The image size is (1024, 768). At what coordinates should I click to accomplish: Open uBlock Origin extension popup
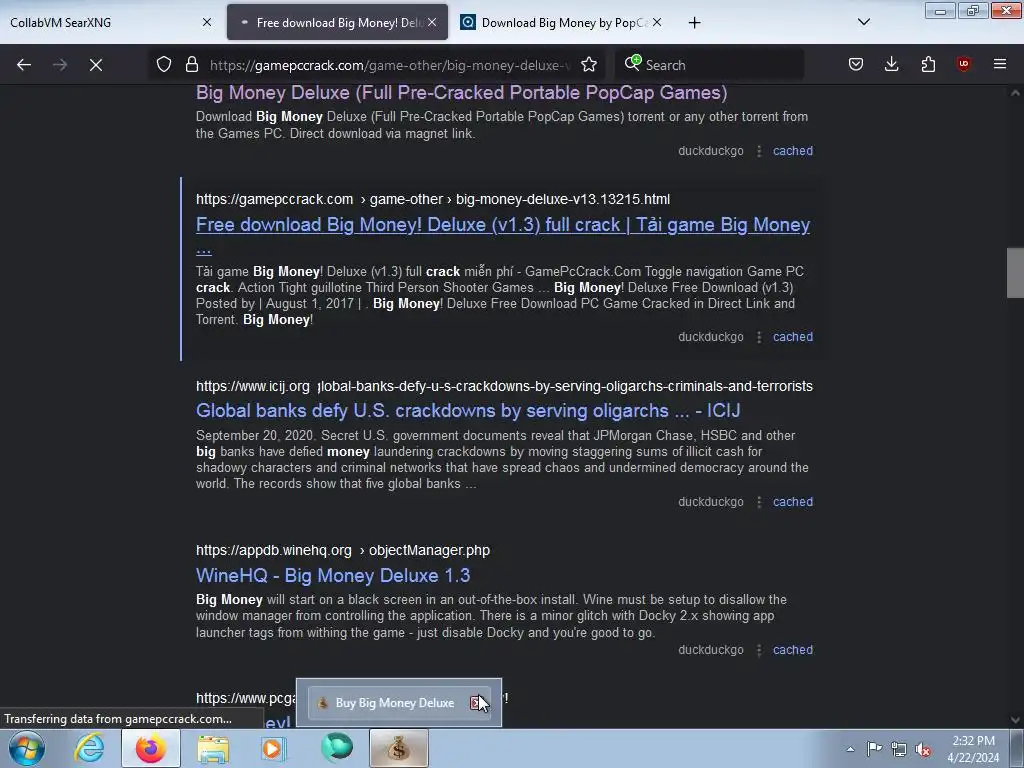click(x=964, y=64)
